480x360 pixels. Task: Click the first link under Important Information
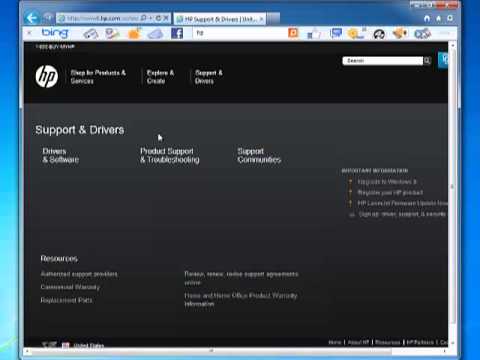(x=387, y=182)
